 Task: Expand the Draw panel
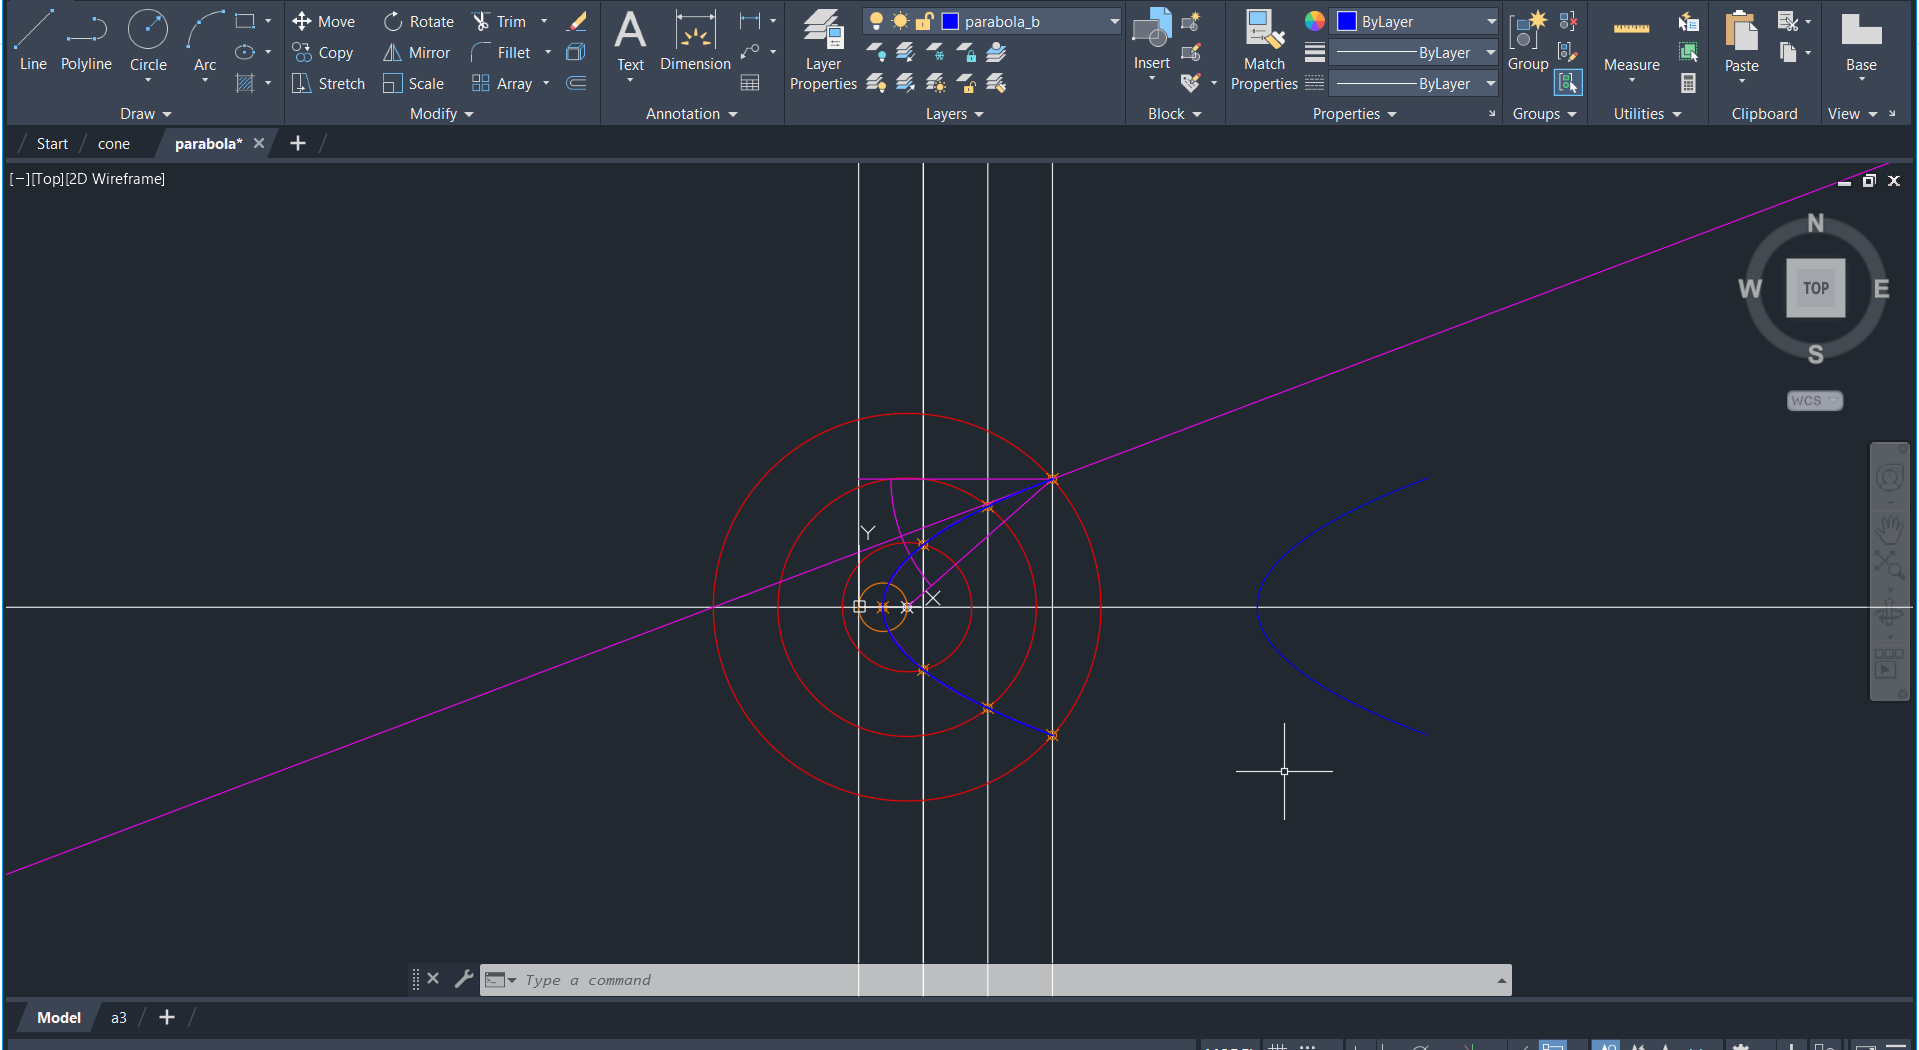[x=146, y=114]
